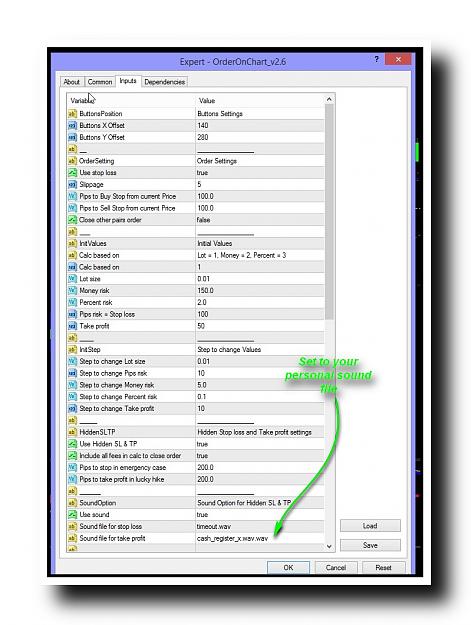Click the Cancel button
This screenshot has width=471, height=625.
tap(336, 568)
